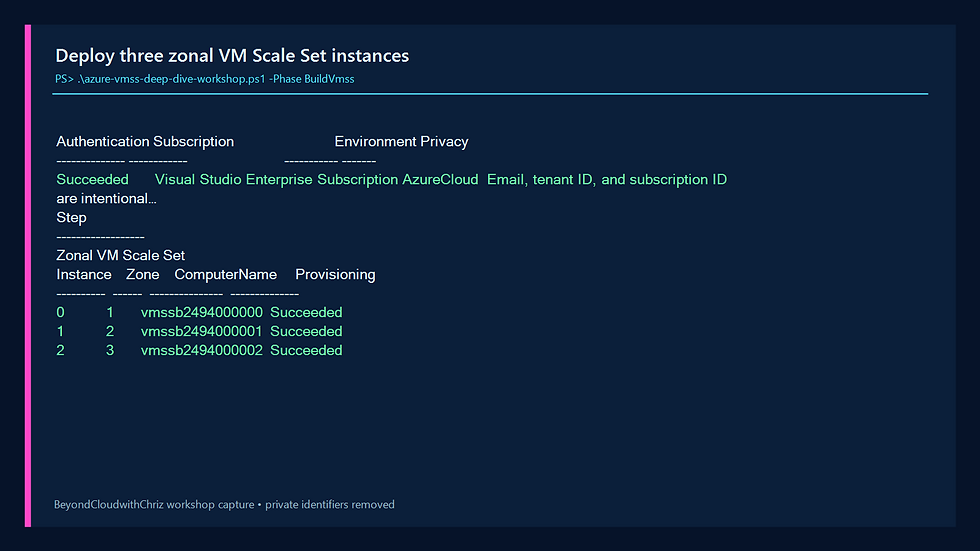Click 'Succeeded' in the vmssb2494000000 row
This screenshot has width=980, height=551.
pyautogui.click(x=306, y=312)
